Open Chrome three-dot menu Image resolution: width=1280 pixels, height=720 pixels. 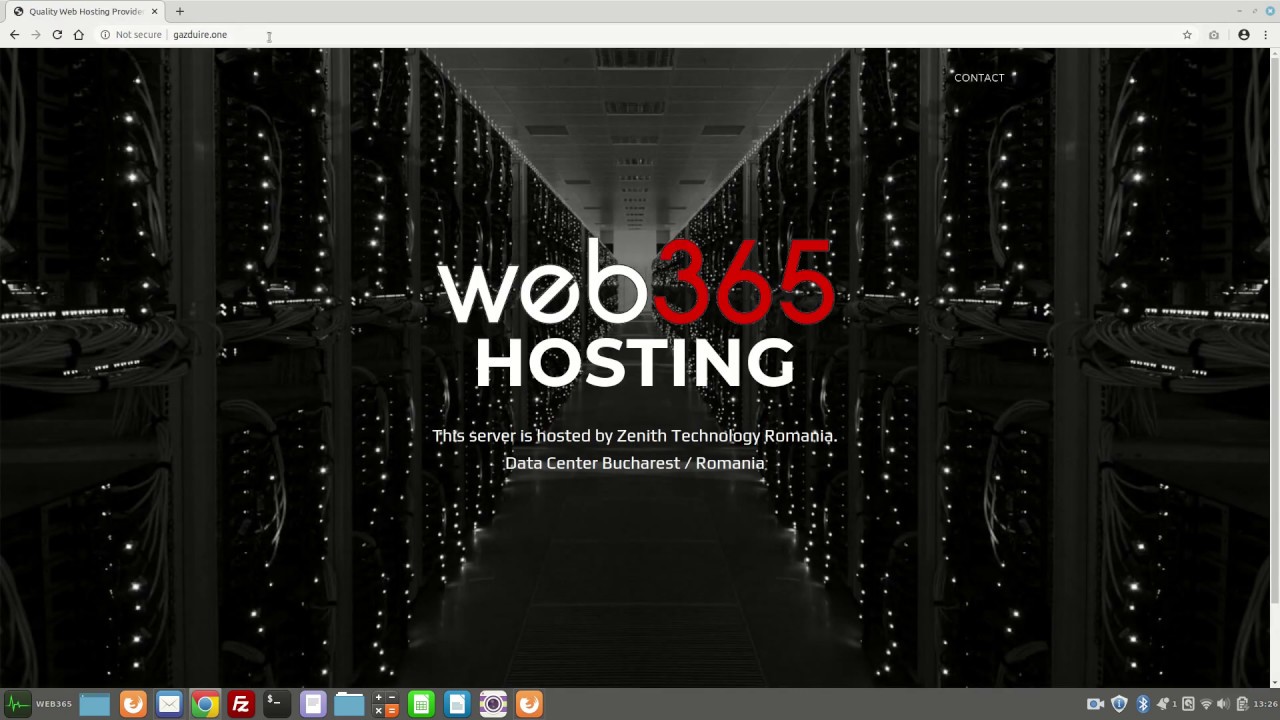(x=1267, y=34)
